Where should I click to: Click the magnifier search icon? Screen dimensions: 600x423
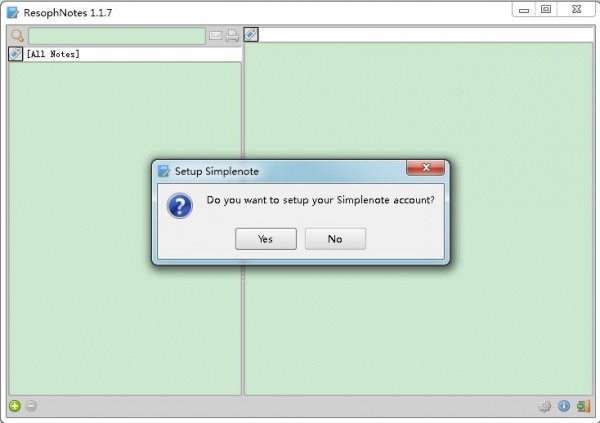tap(17, 36)
